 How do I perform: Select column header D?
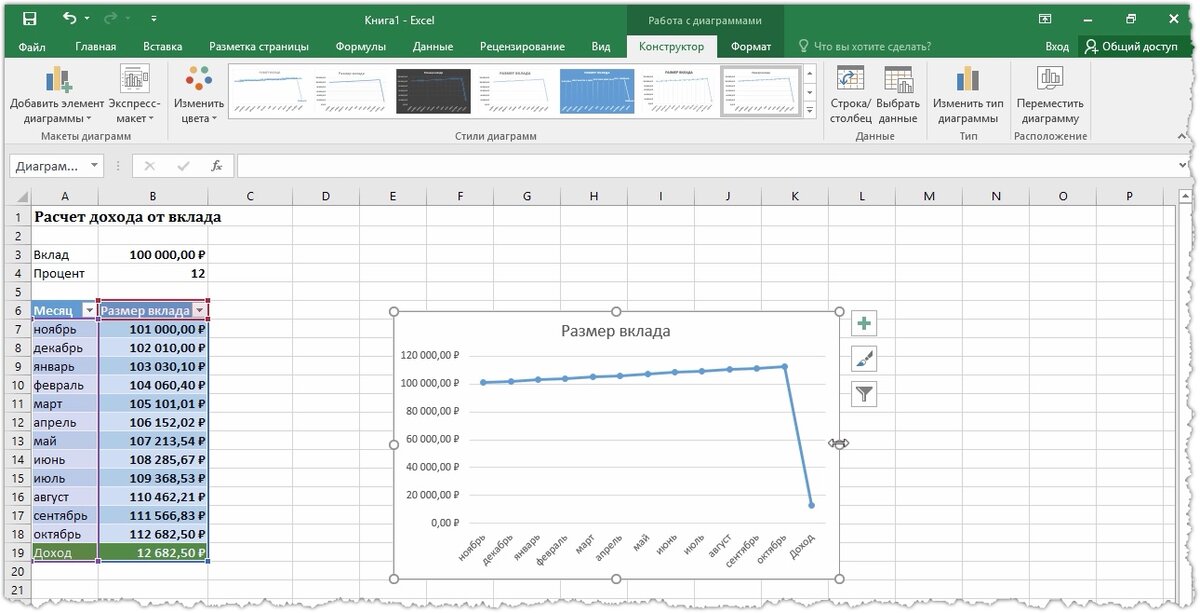325,196
